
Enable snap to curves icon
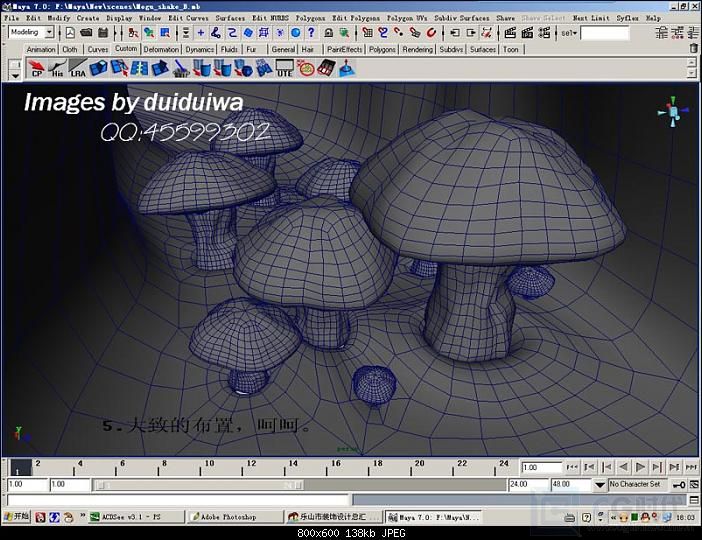[383, 32]
